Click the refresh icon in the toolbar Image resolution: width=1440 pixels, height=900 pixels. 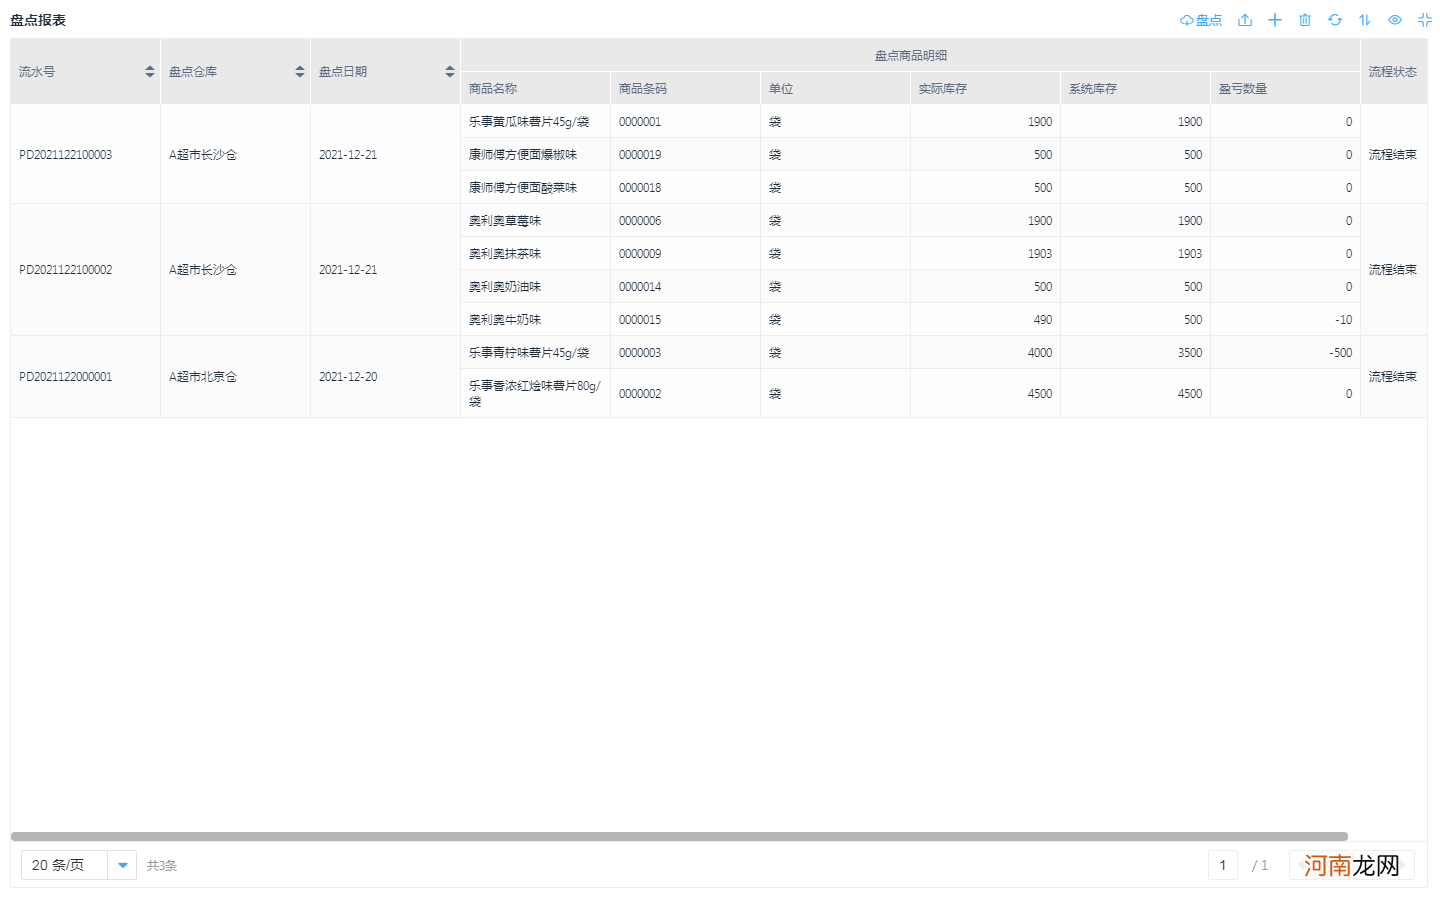coord(1335,20)
